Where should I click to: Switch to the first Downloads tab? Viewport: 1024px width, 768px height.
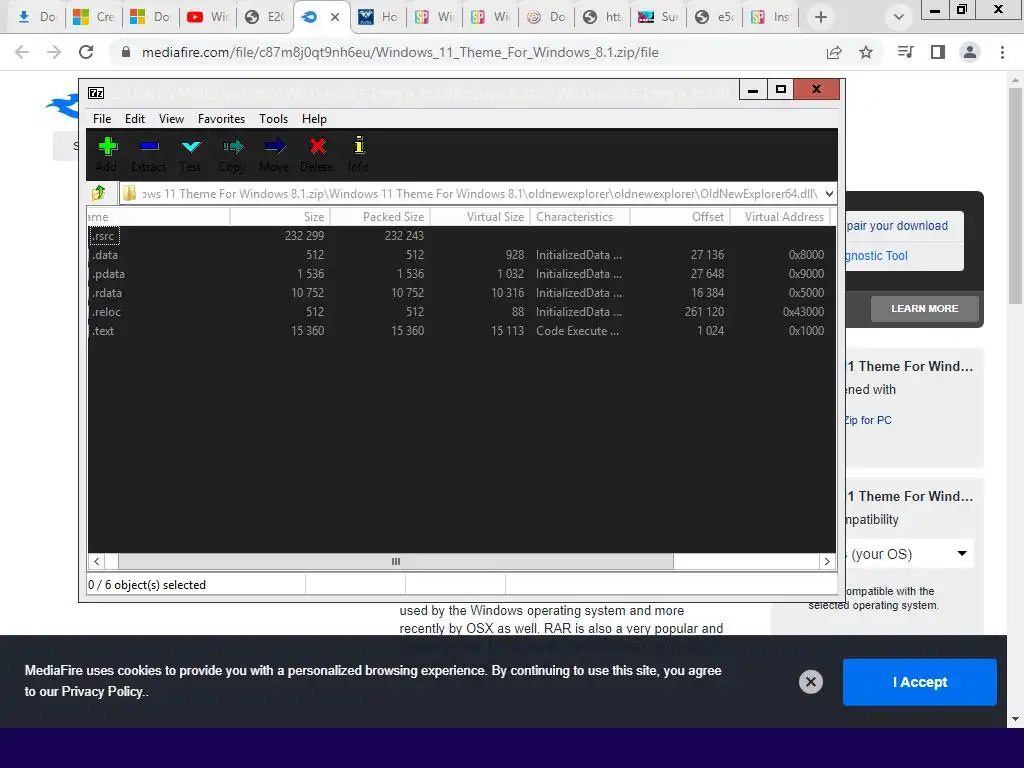tap(37, 17)
